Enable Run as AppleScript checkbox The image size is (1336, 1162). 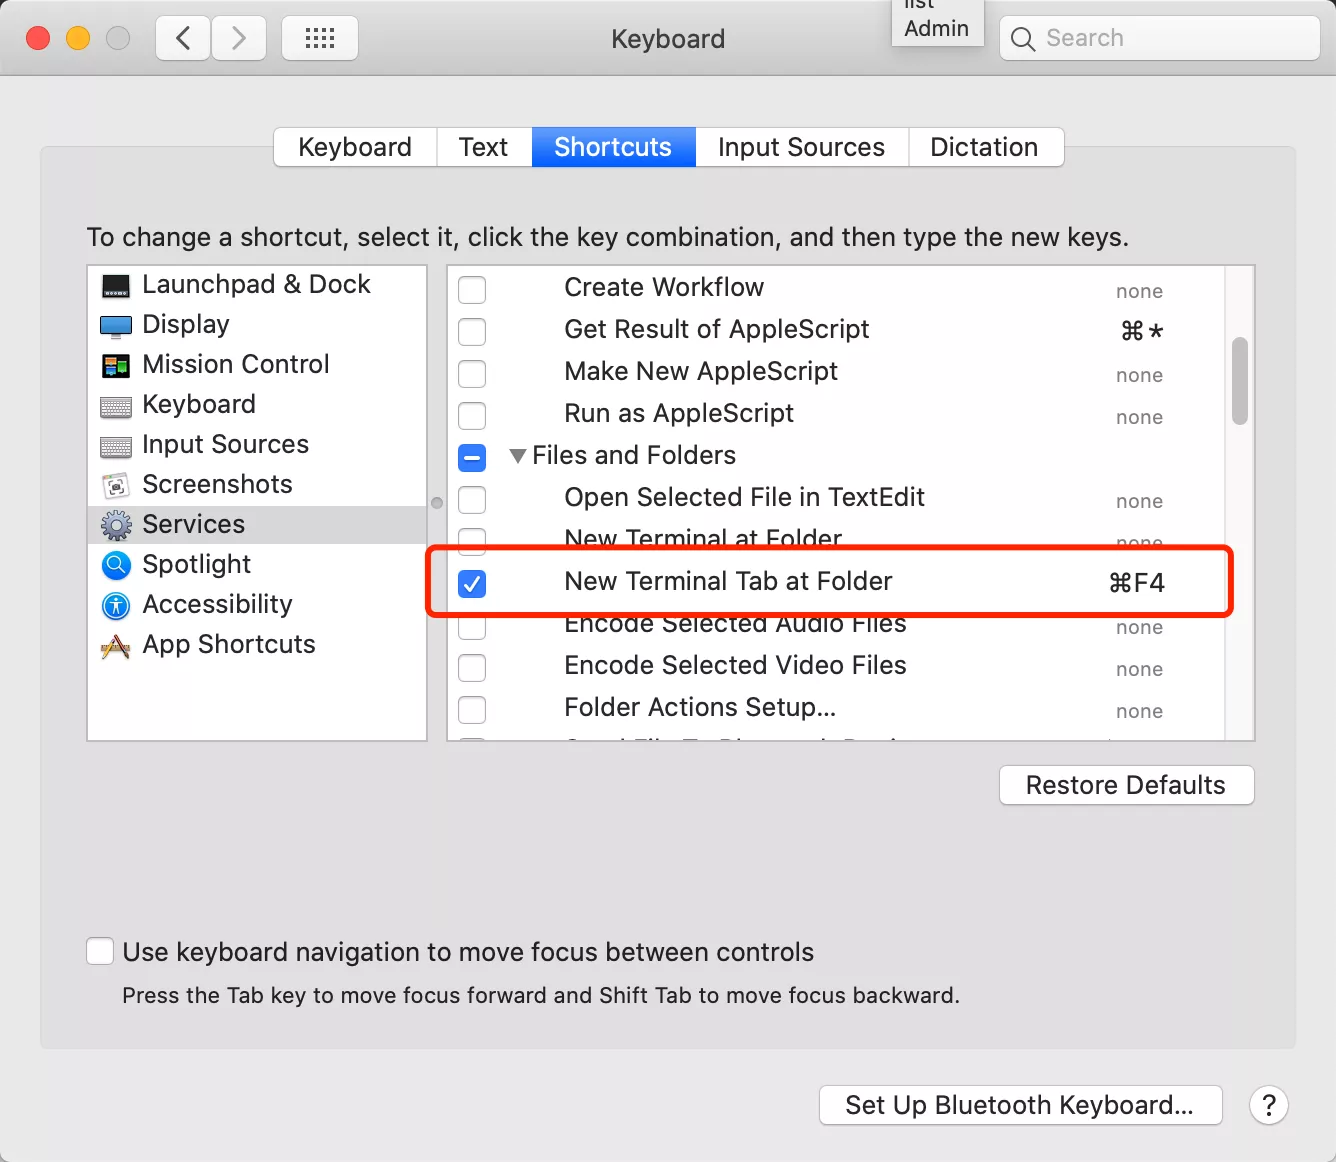(x=472, y=416)
